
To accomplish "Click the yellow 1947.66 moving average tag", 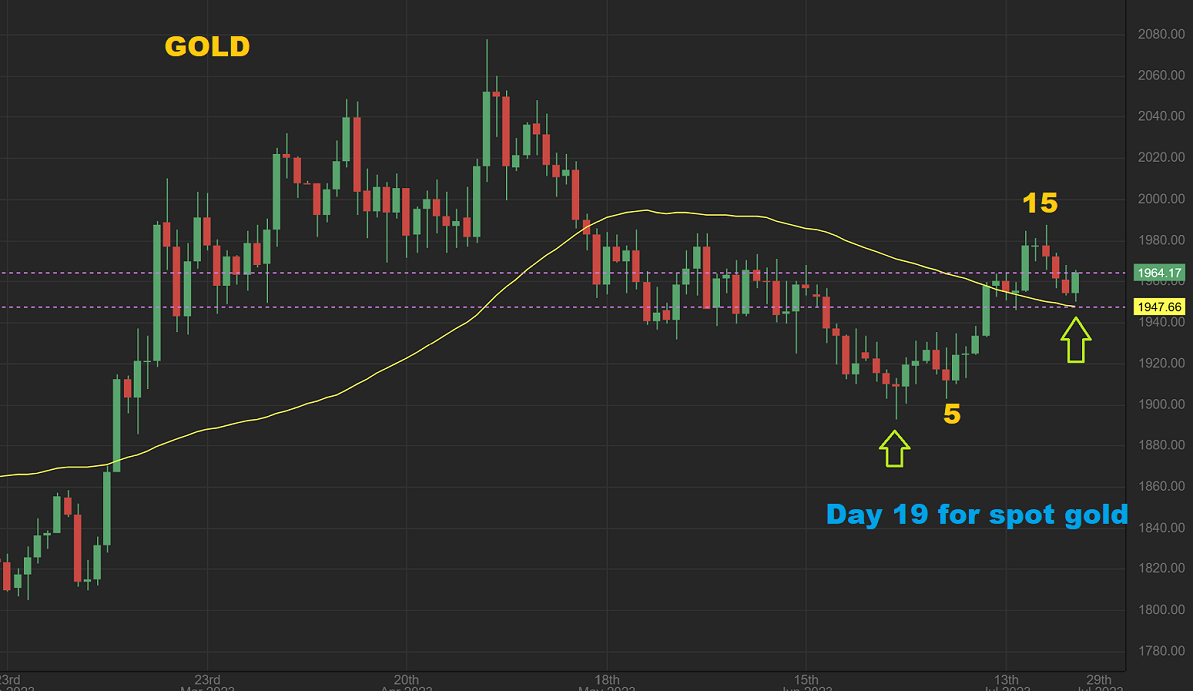I will [x=1159, y=307].
